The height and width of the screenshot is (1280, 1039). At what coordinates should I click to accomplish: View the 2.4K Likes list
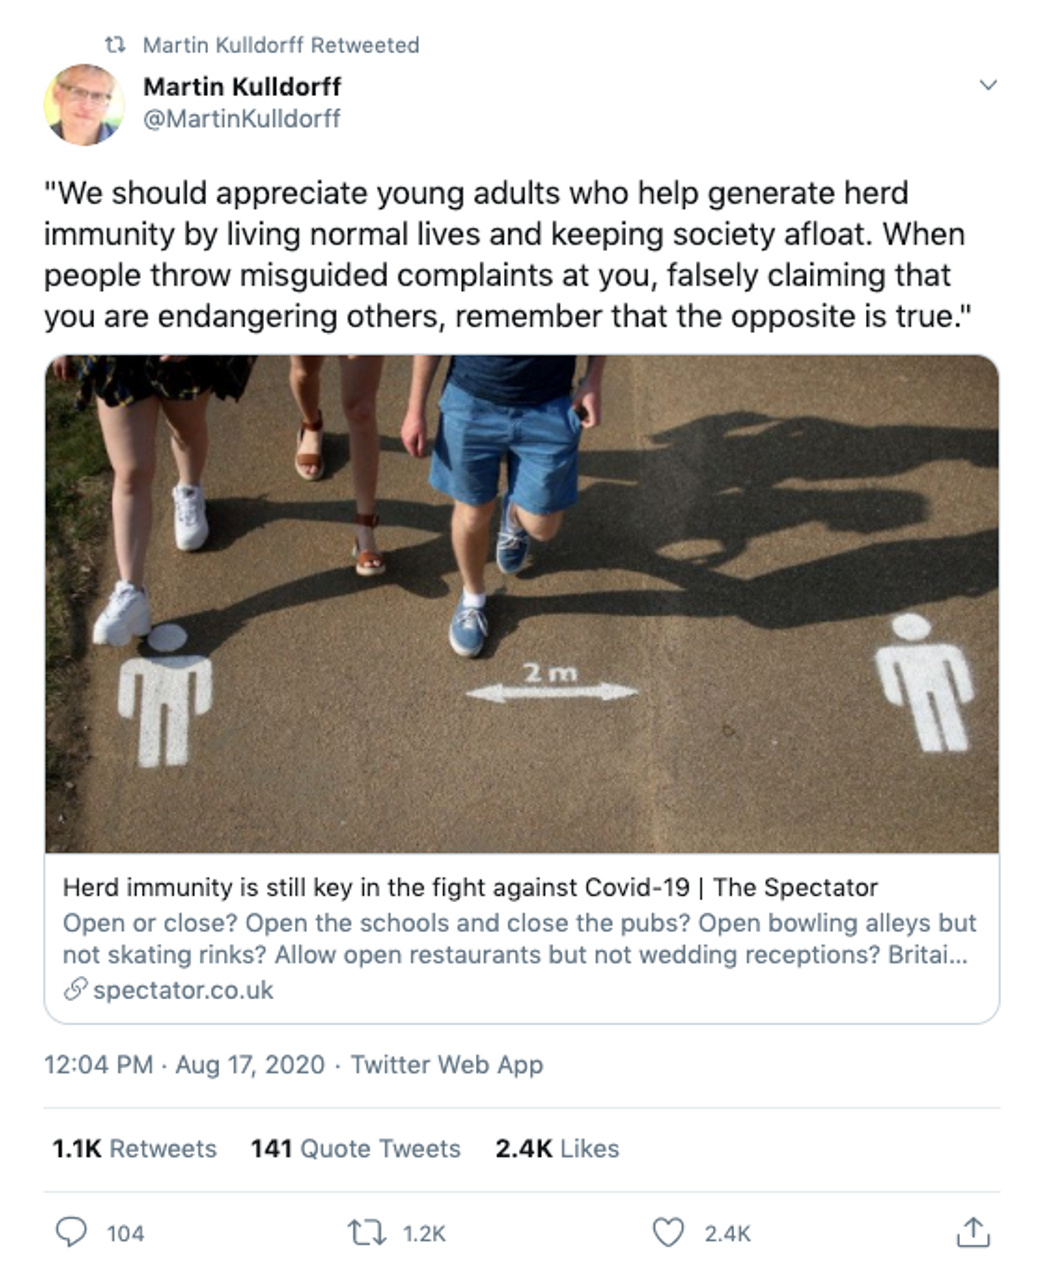(557, 1148)
